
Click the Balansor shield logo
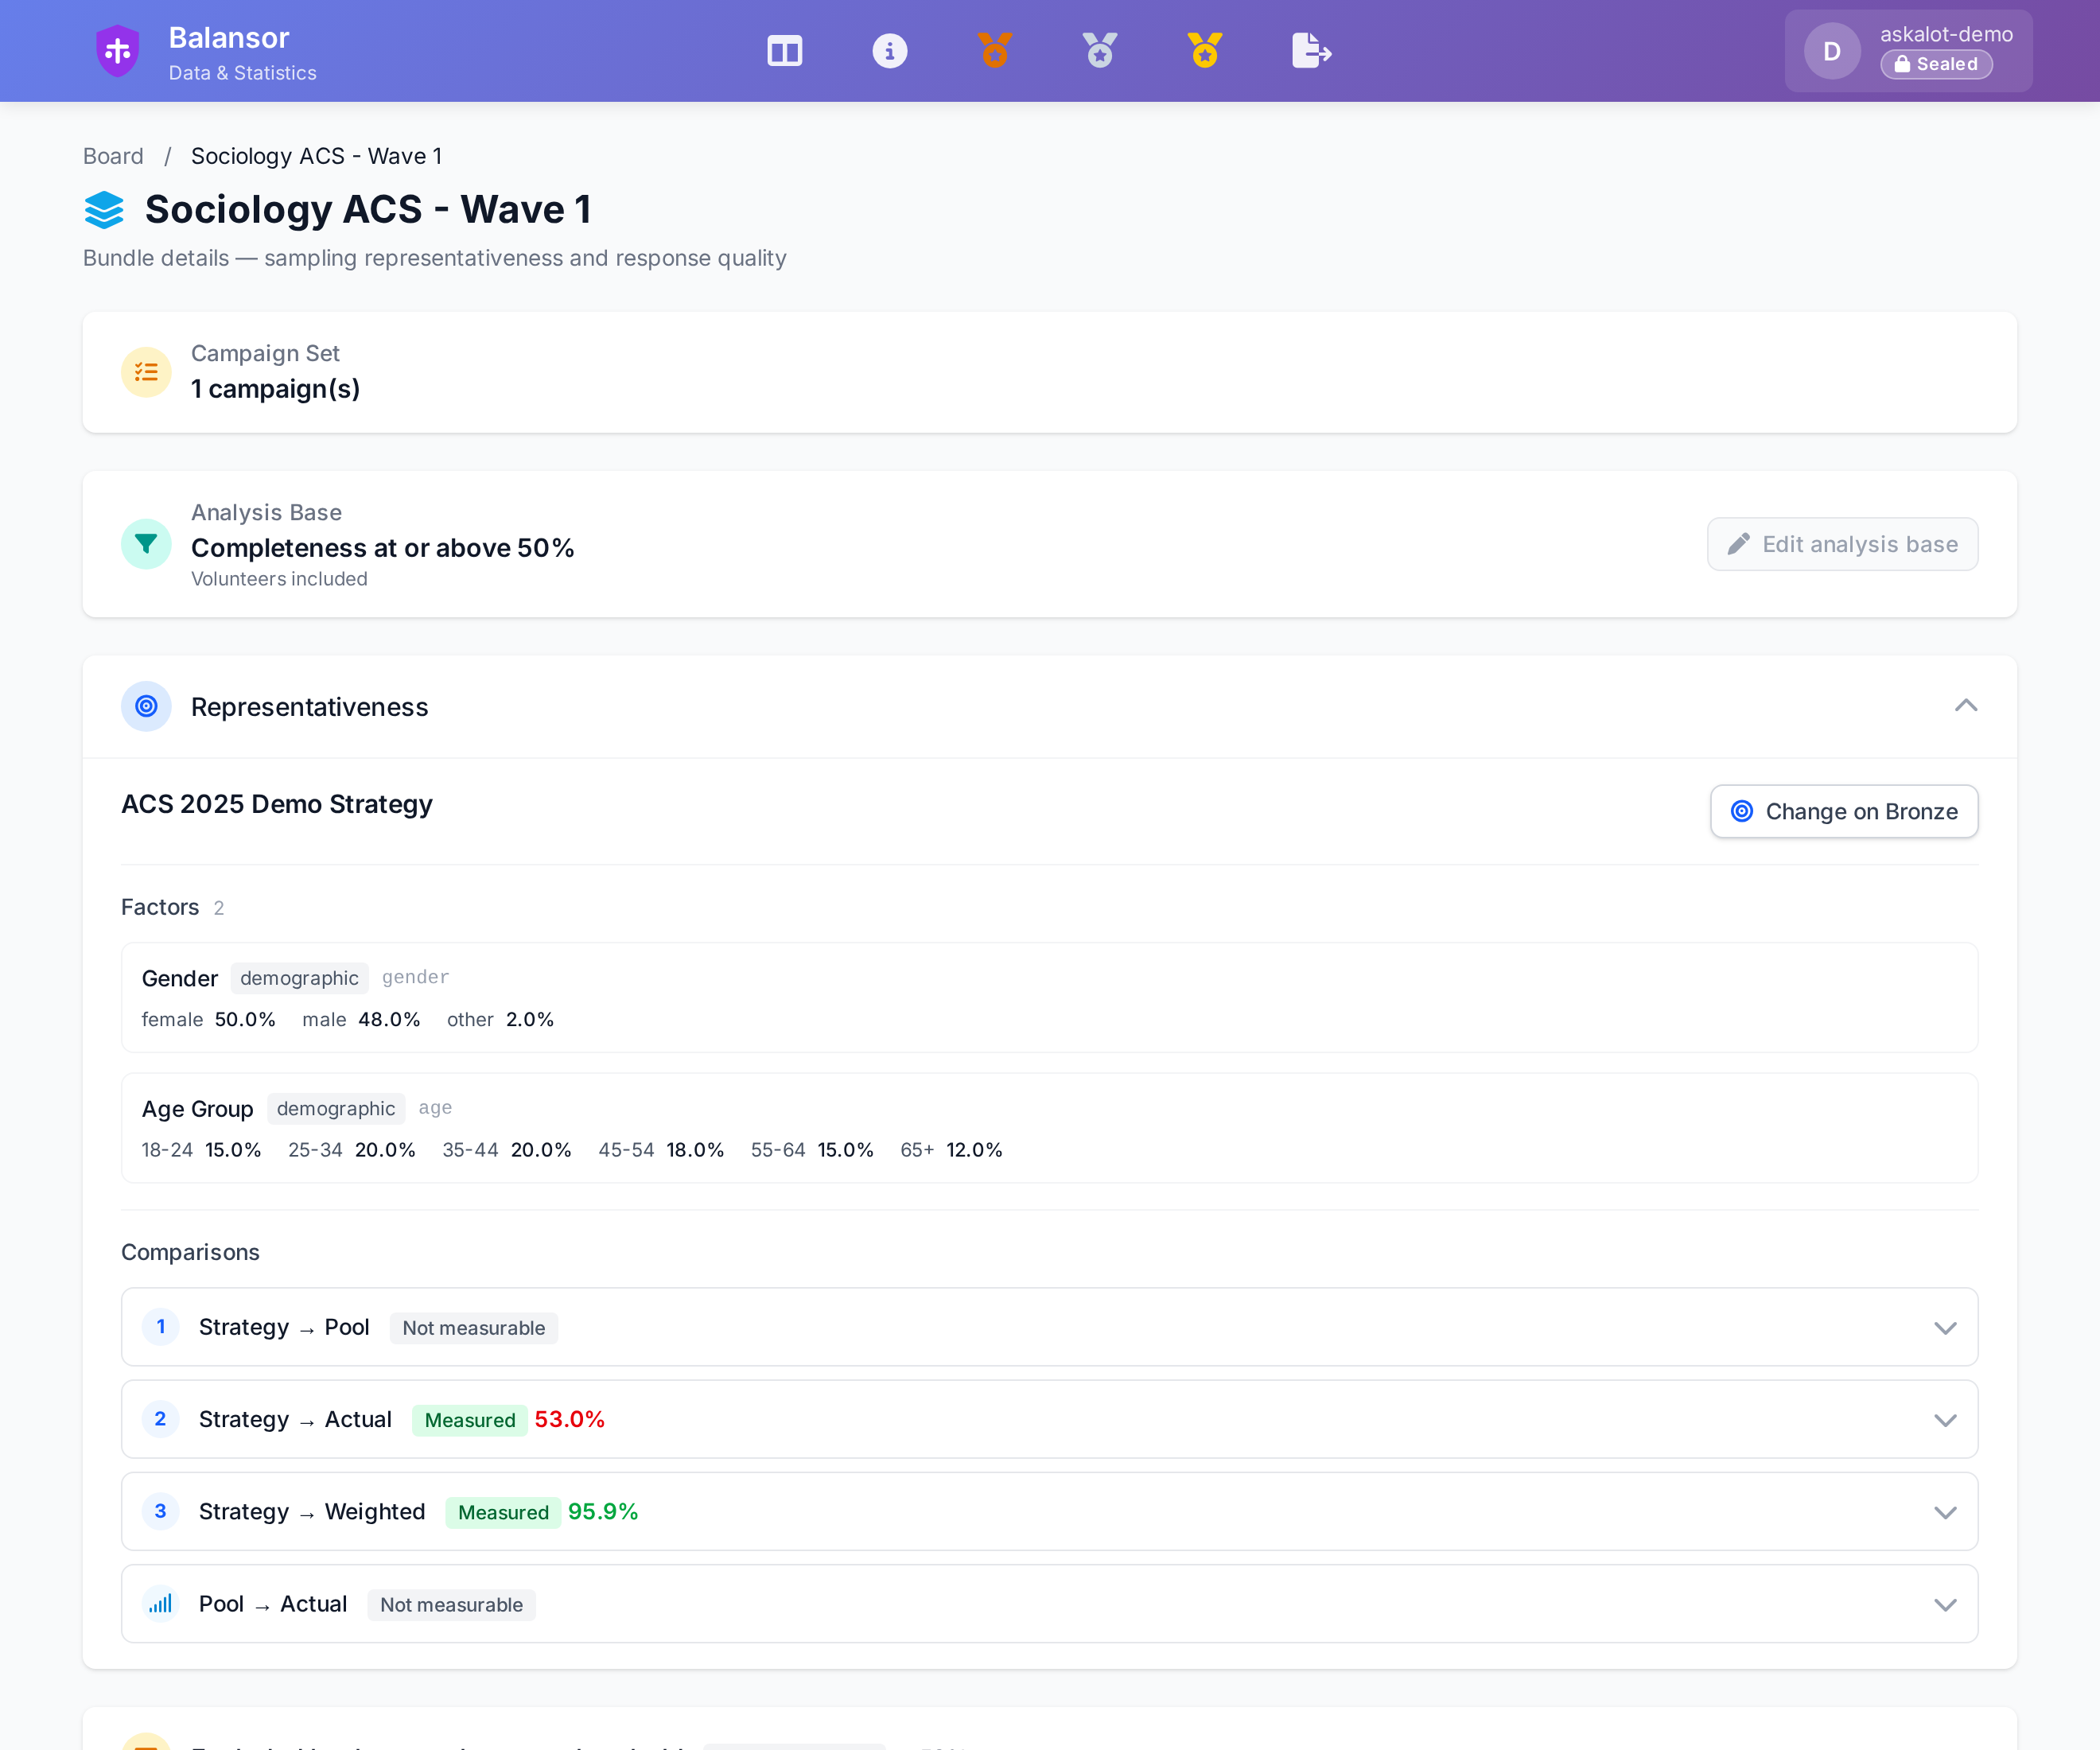point(118,51)
